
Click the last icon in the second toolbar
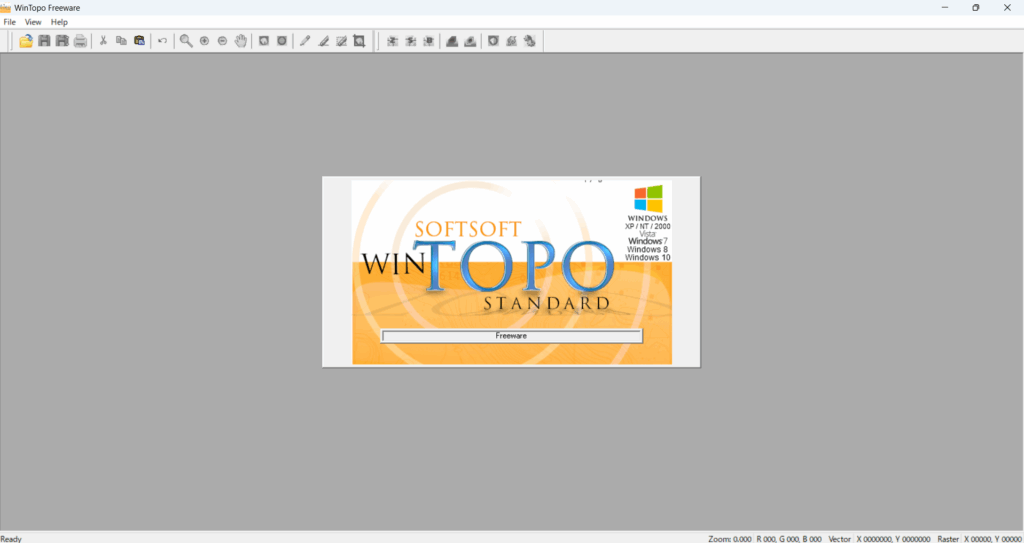click(530, 41)
